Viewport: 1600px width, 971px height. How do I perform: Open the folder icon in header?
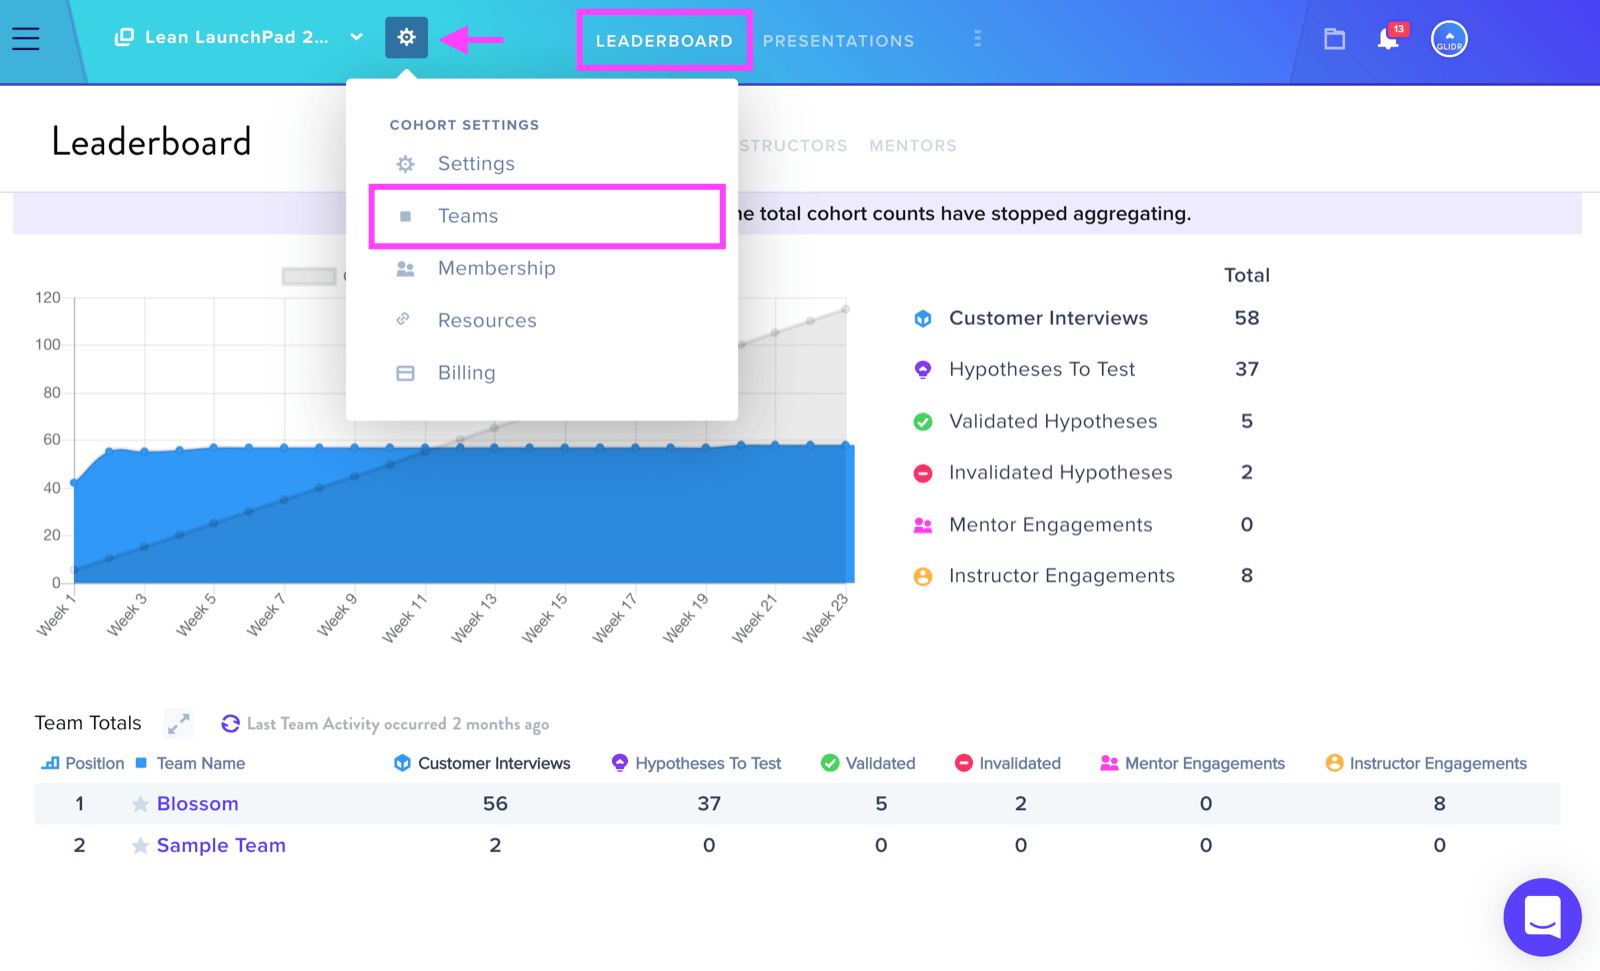tap(1335, 39)
